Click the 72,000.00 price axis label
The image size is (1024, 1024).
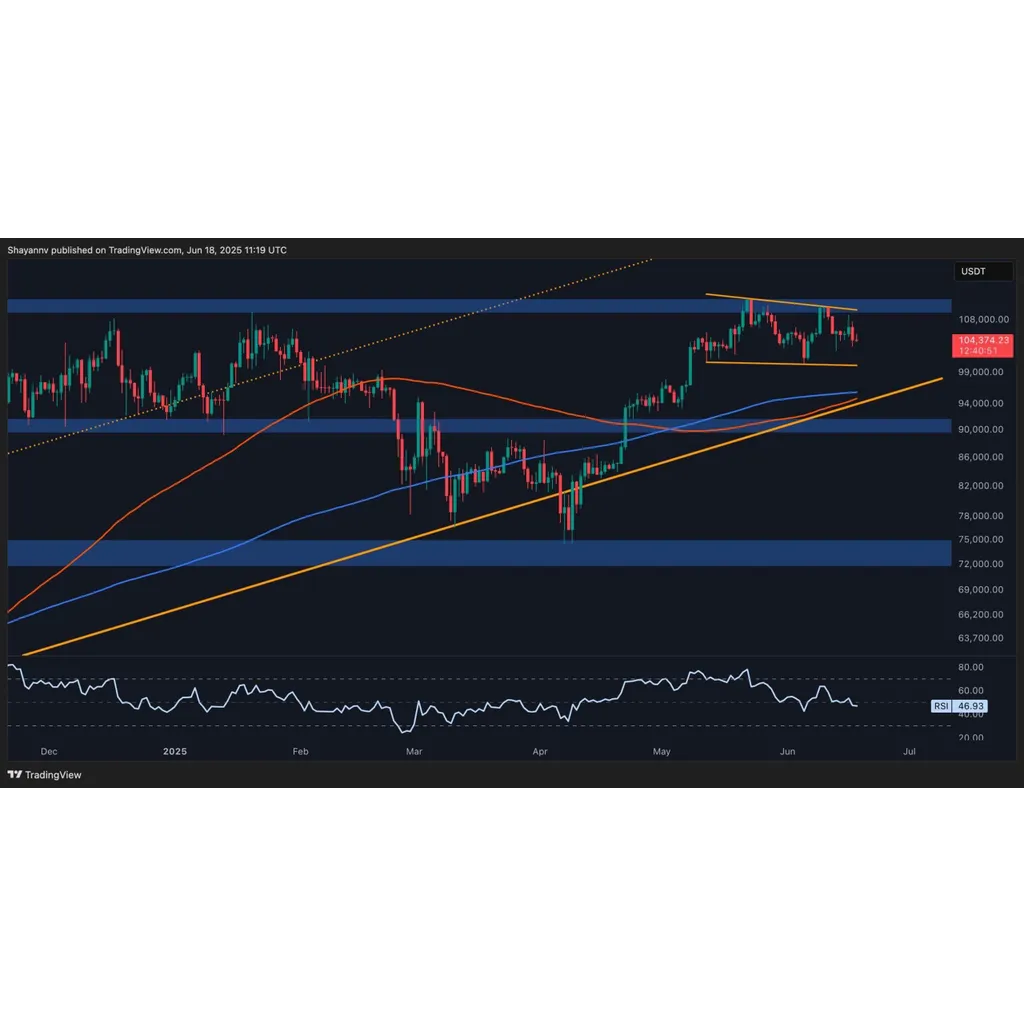coord(980,563)
